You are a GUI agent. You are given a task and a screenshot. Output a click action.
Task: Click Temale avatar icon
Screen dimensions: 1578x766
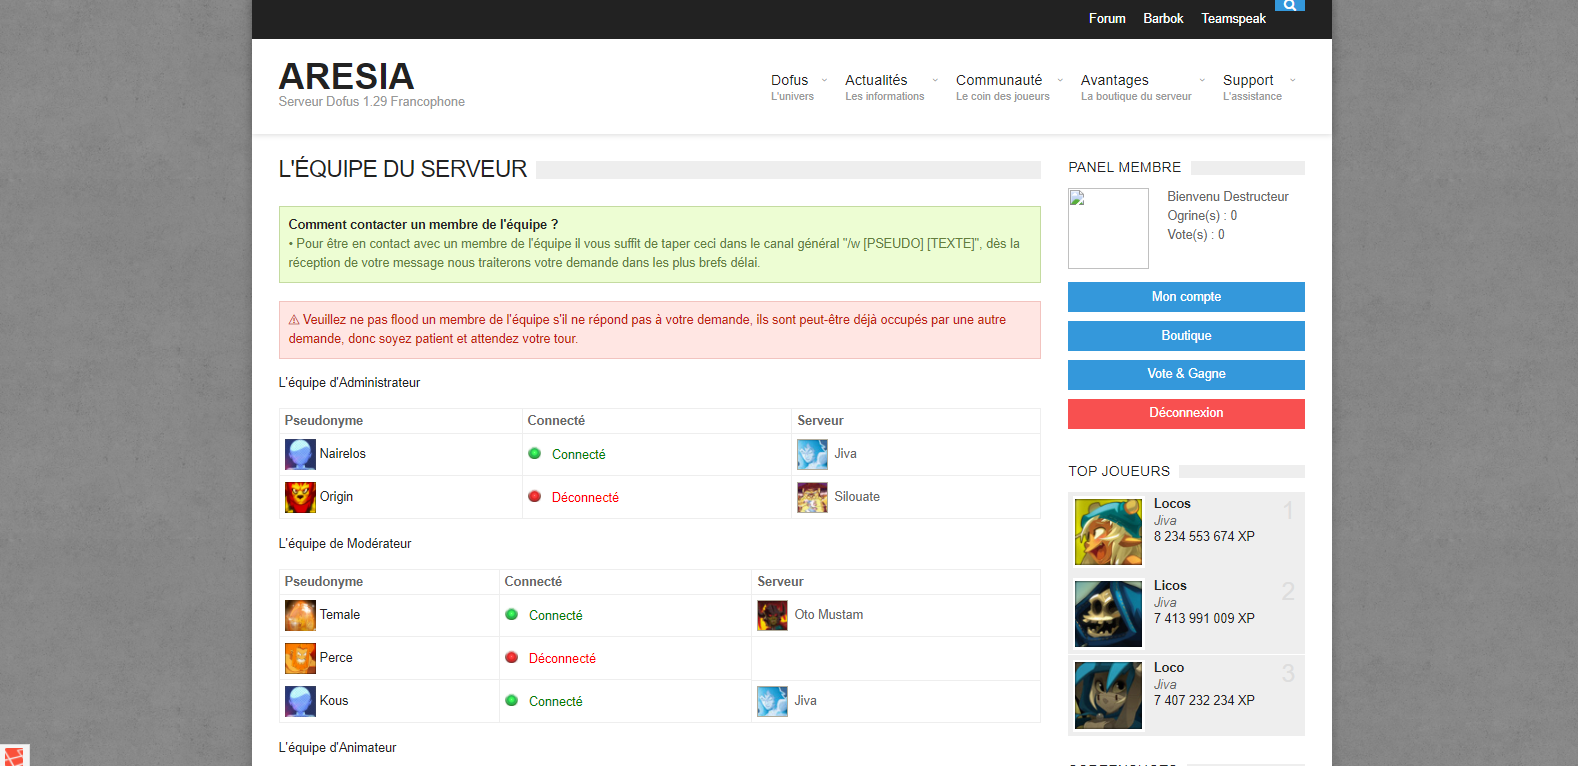300,615
